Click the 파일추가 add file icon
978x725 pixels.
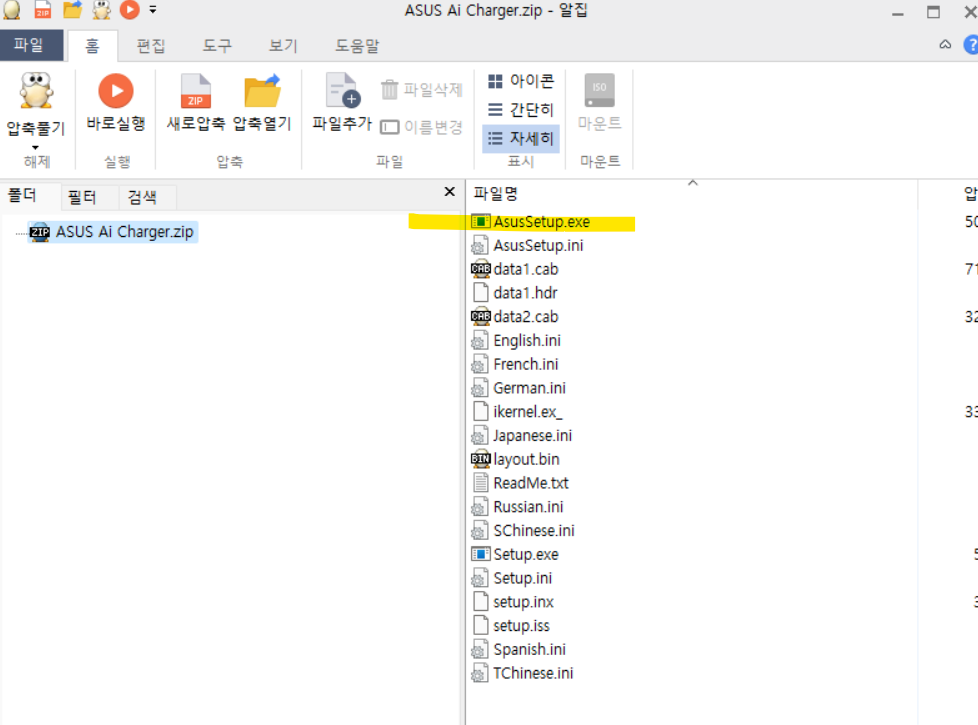pyautogui.click(x=342, y=91)
